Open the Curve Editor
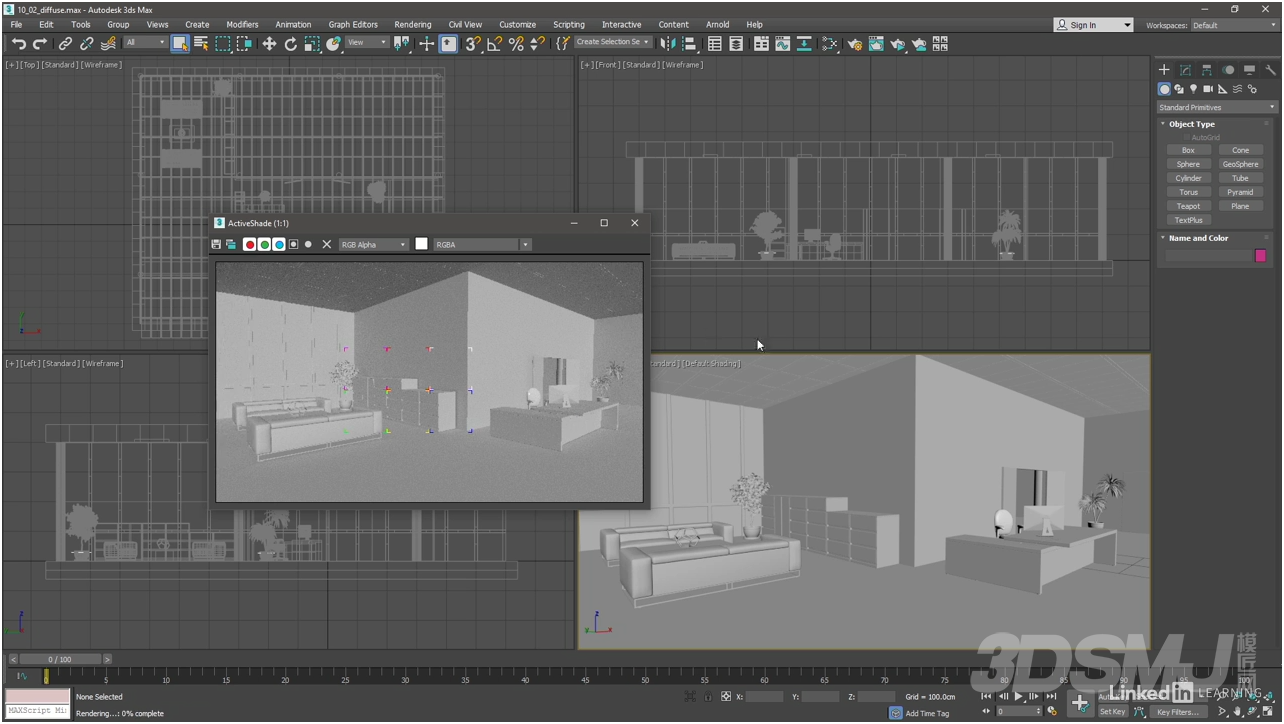The height and width of the screenshot is (724, 1284). click(x=783, y=44)
